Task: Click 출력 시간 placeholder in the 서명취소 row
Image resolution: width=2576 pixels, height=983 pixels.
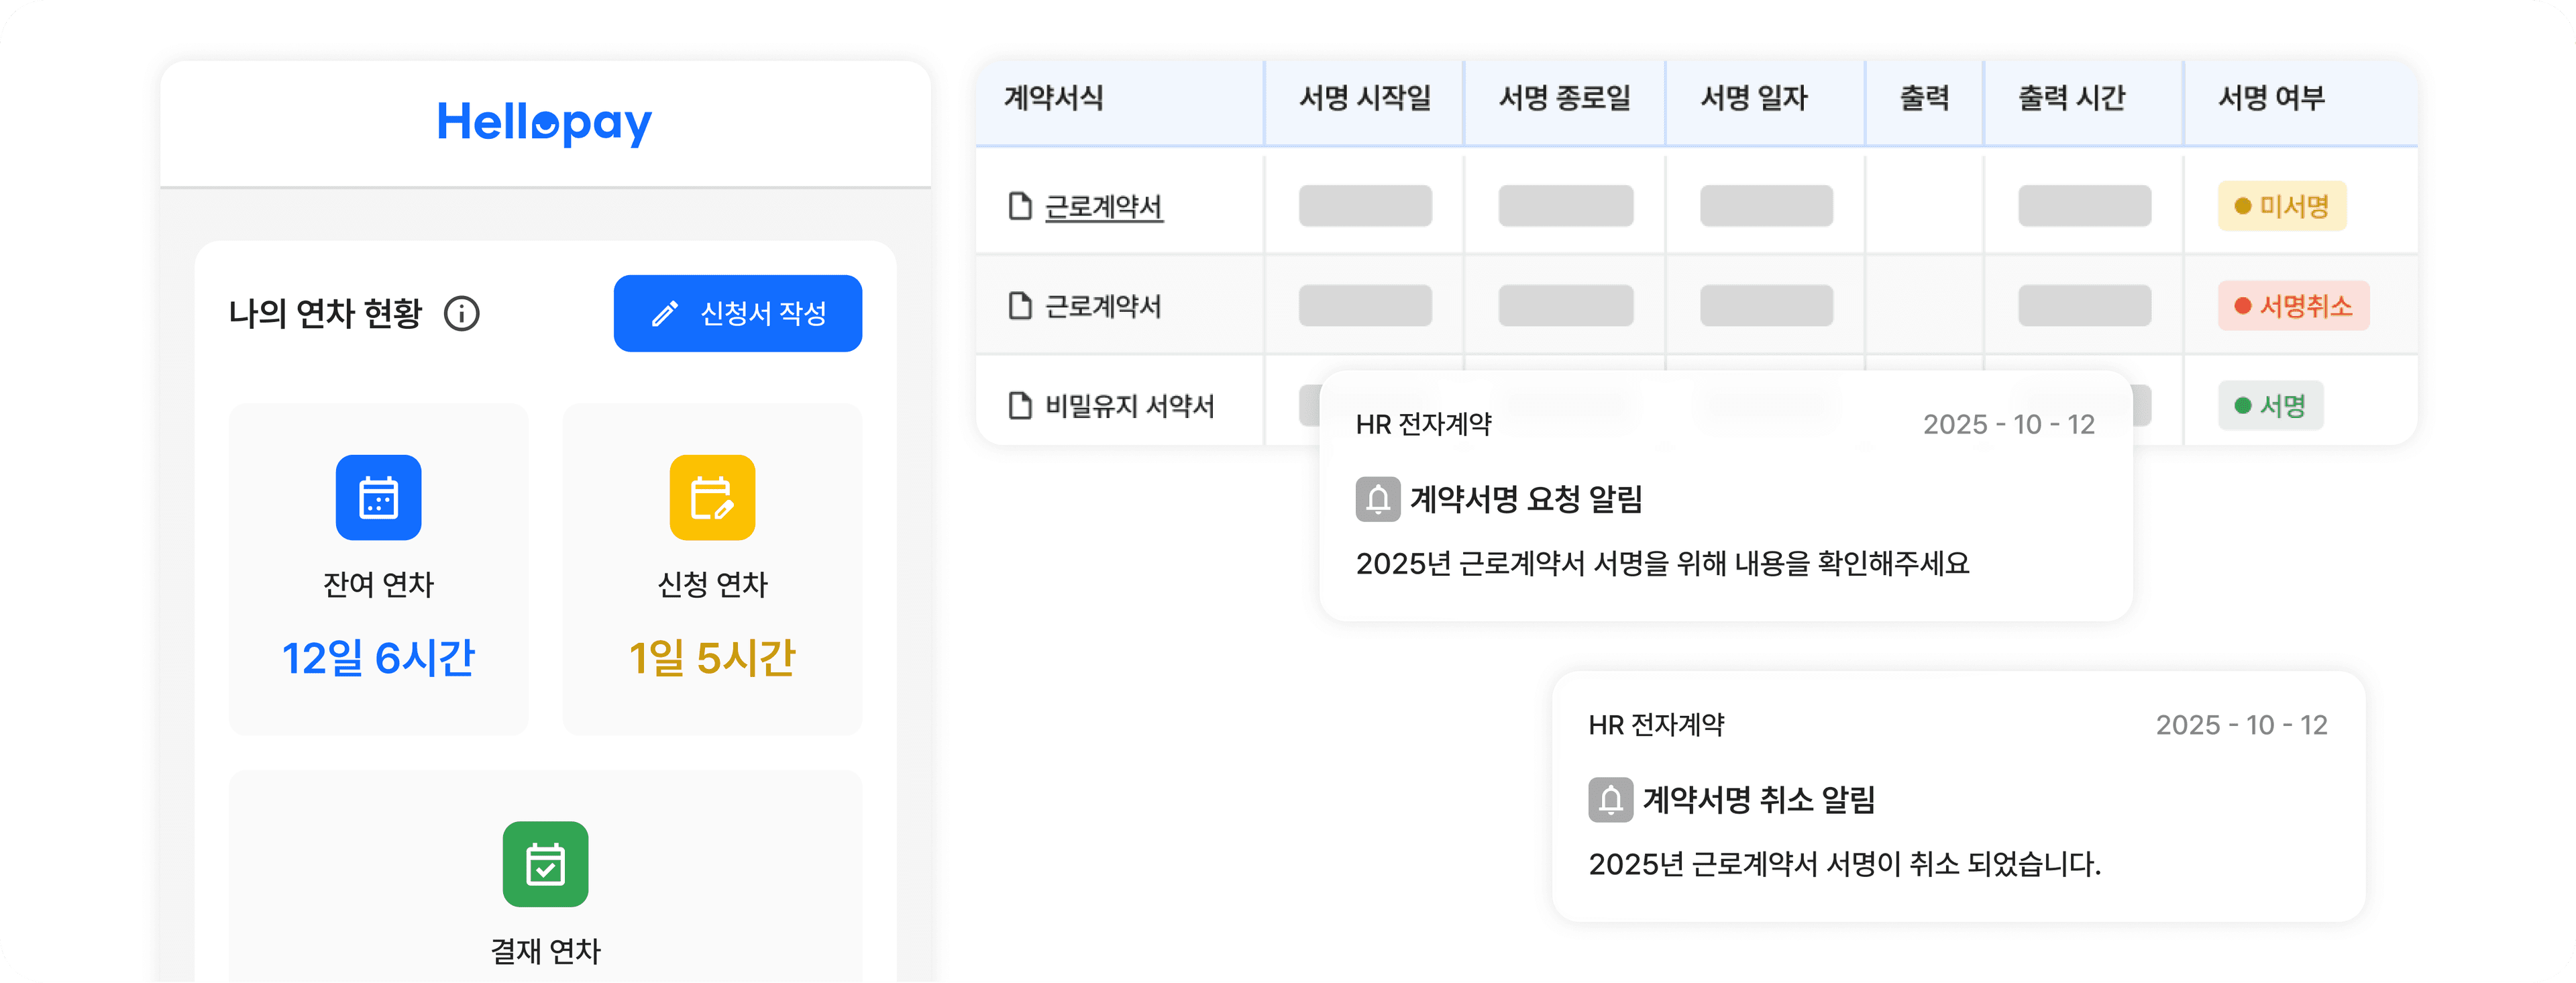Action: coord(2084,306)
